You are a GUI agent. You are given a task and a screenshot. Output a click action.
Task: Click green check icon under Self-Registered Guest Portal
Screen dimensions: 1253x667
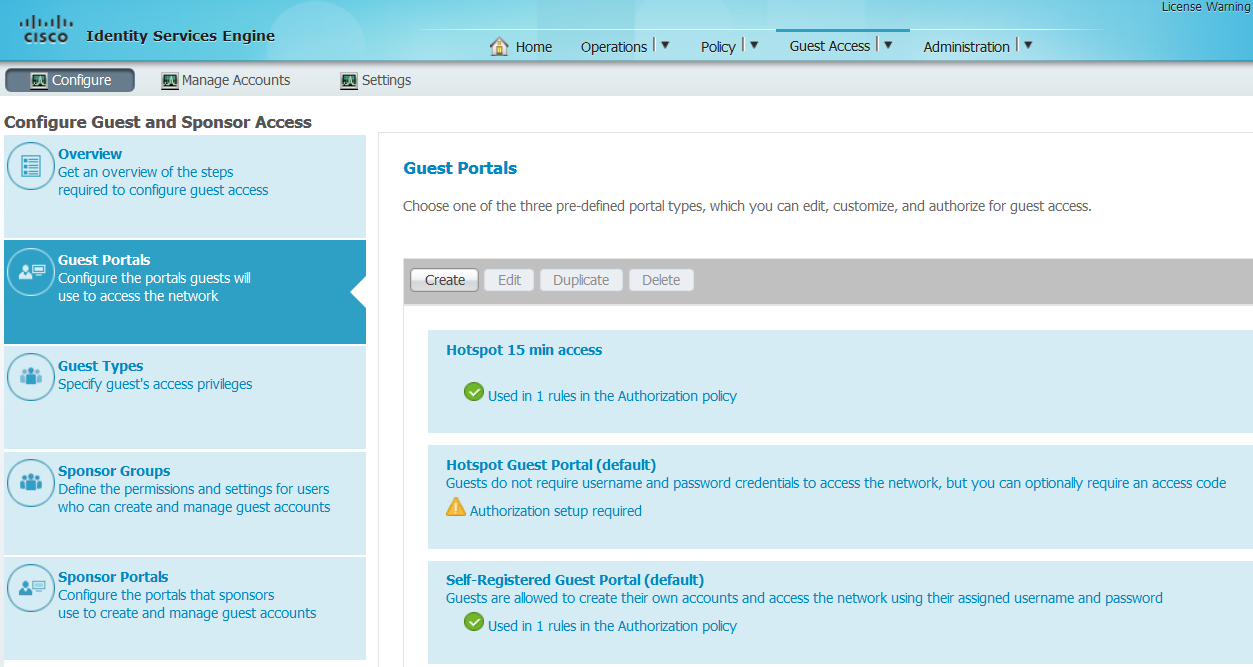(x=474, y=622)
